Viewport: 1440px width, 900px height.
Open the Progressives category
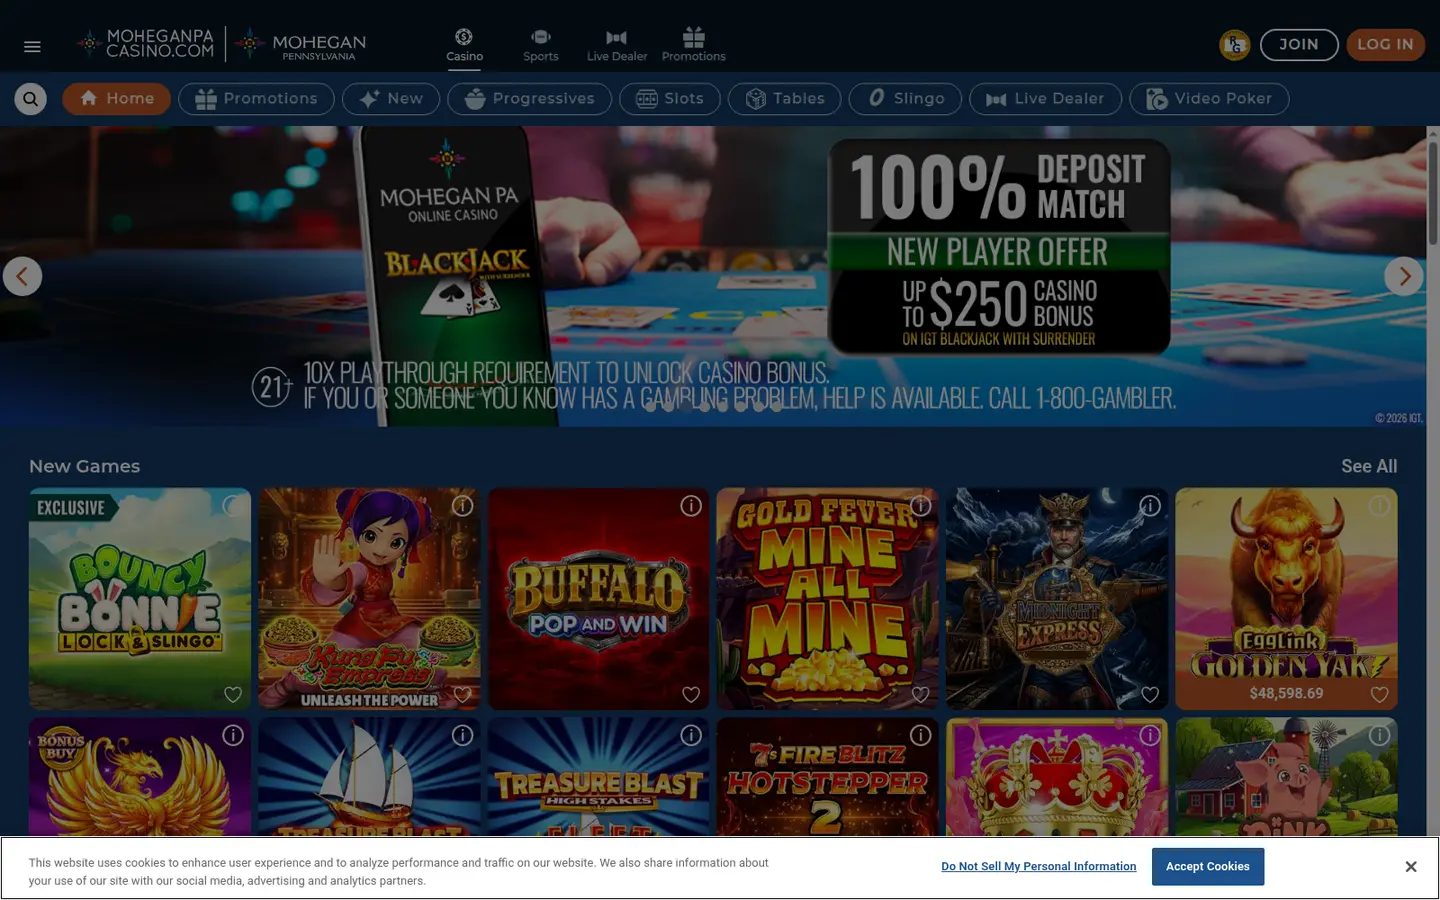(529, 99)
